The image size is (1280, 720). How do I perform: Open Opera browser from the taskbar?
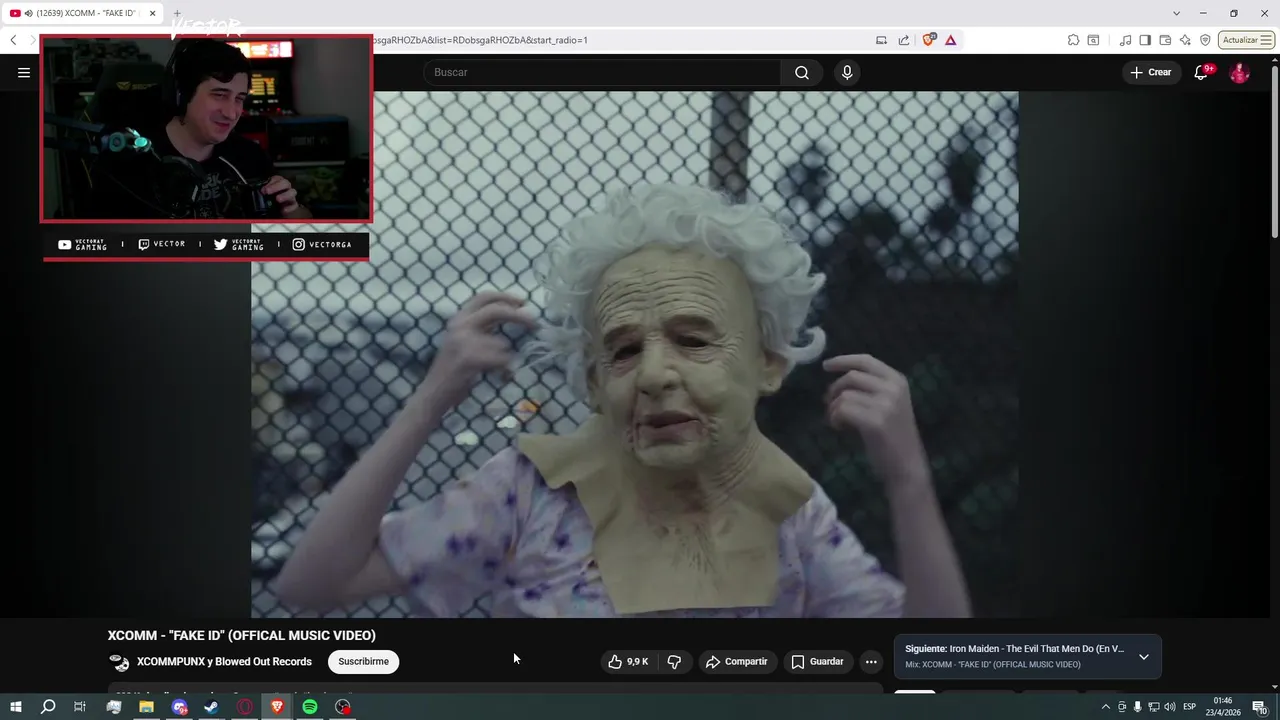point(245,707)
